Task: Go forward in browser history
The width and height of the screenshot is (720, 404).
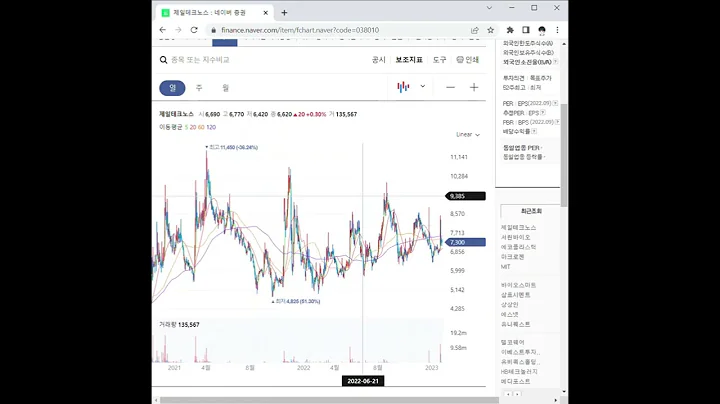Action: click(178, 30)
